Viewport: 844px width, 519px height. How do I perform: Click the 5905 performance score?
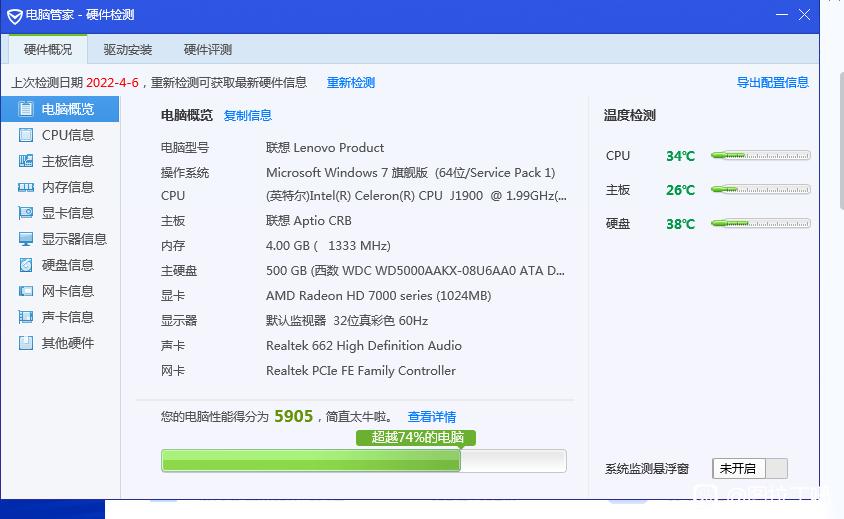tap(293, 416)
